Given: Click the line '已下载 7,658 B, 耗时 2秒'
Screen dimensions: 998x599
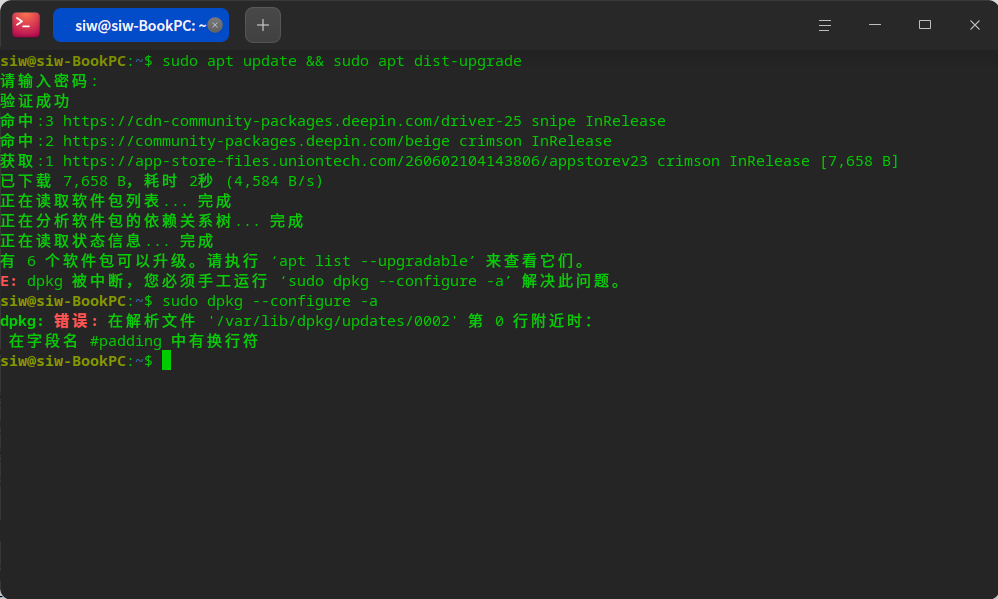Looking at the screenshot, I should [x=162, y=181].
